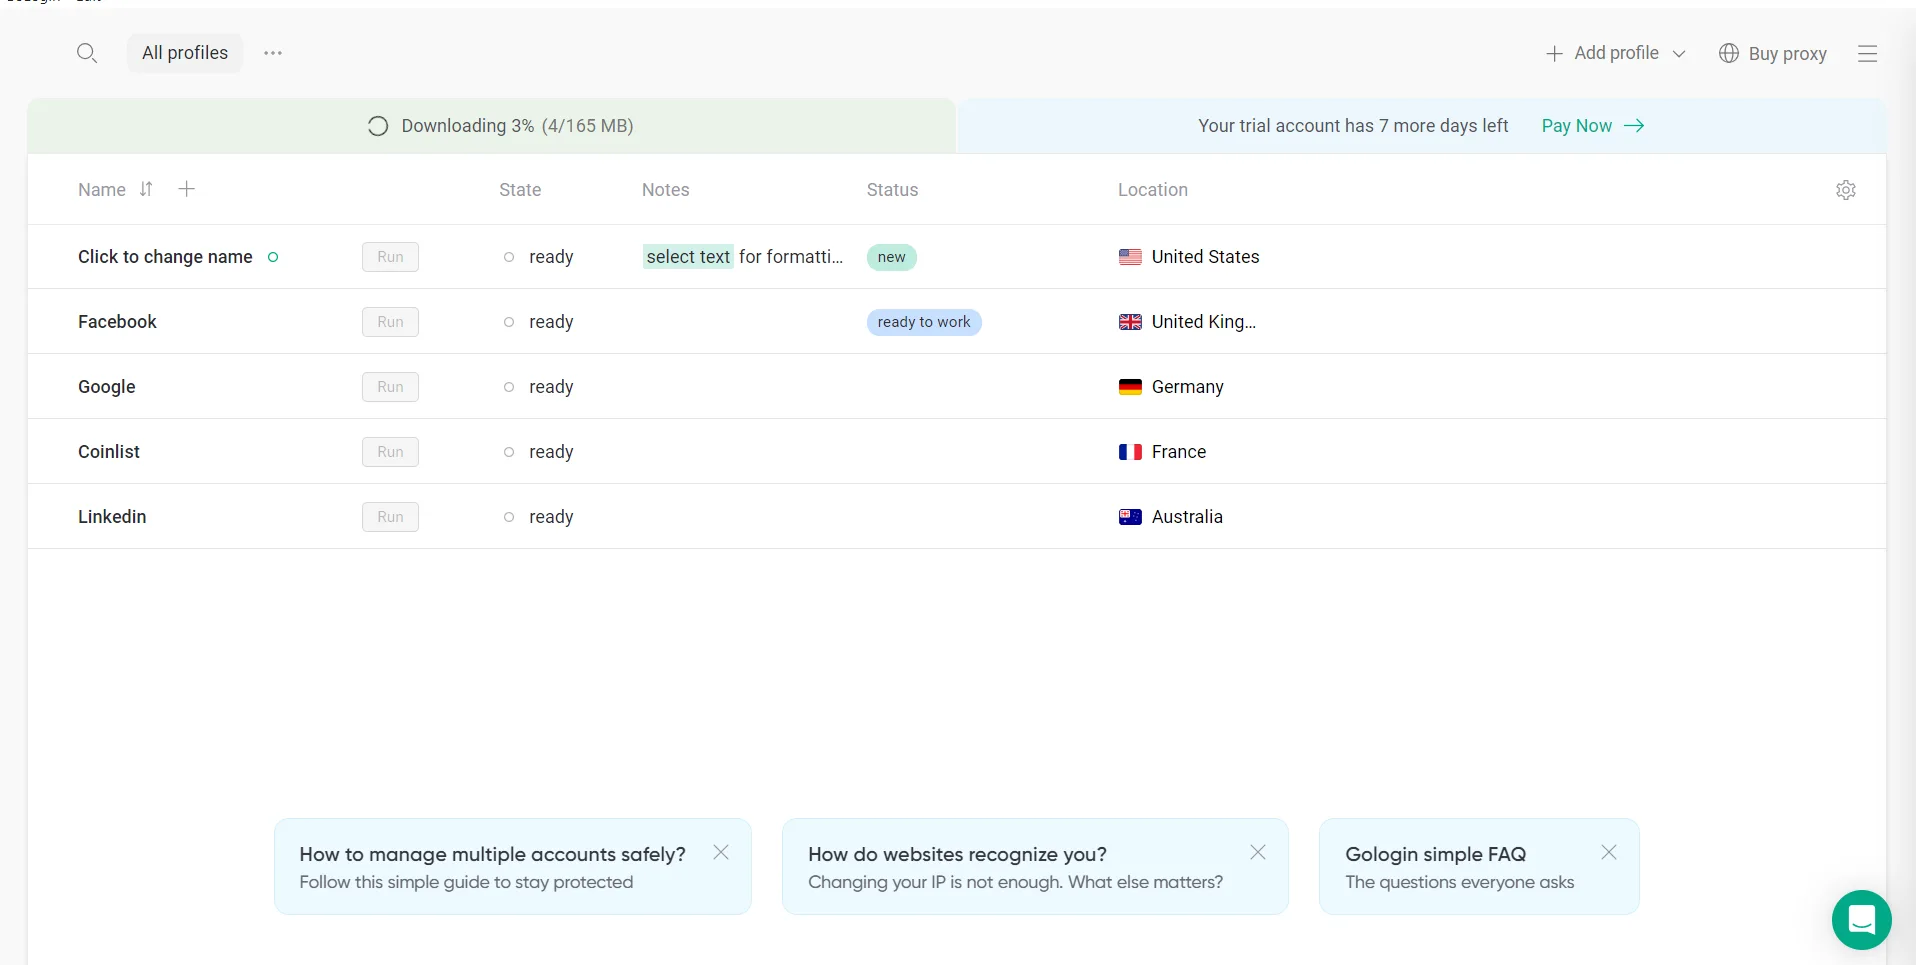Image resolution: width=1916 pixels, height=965 pixels.
Task: Open the ready to work status tag
Action: pyautogui.click(x=924, y=322)
